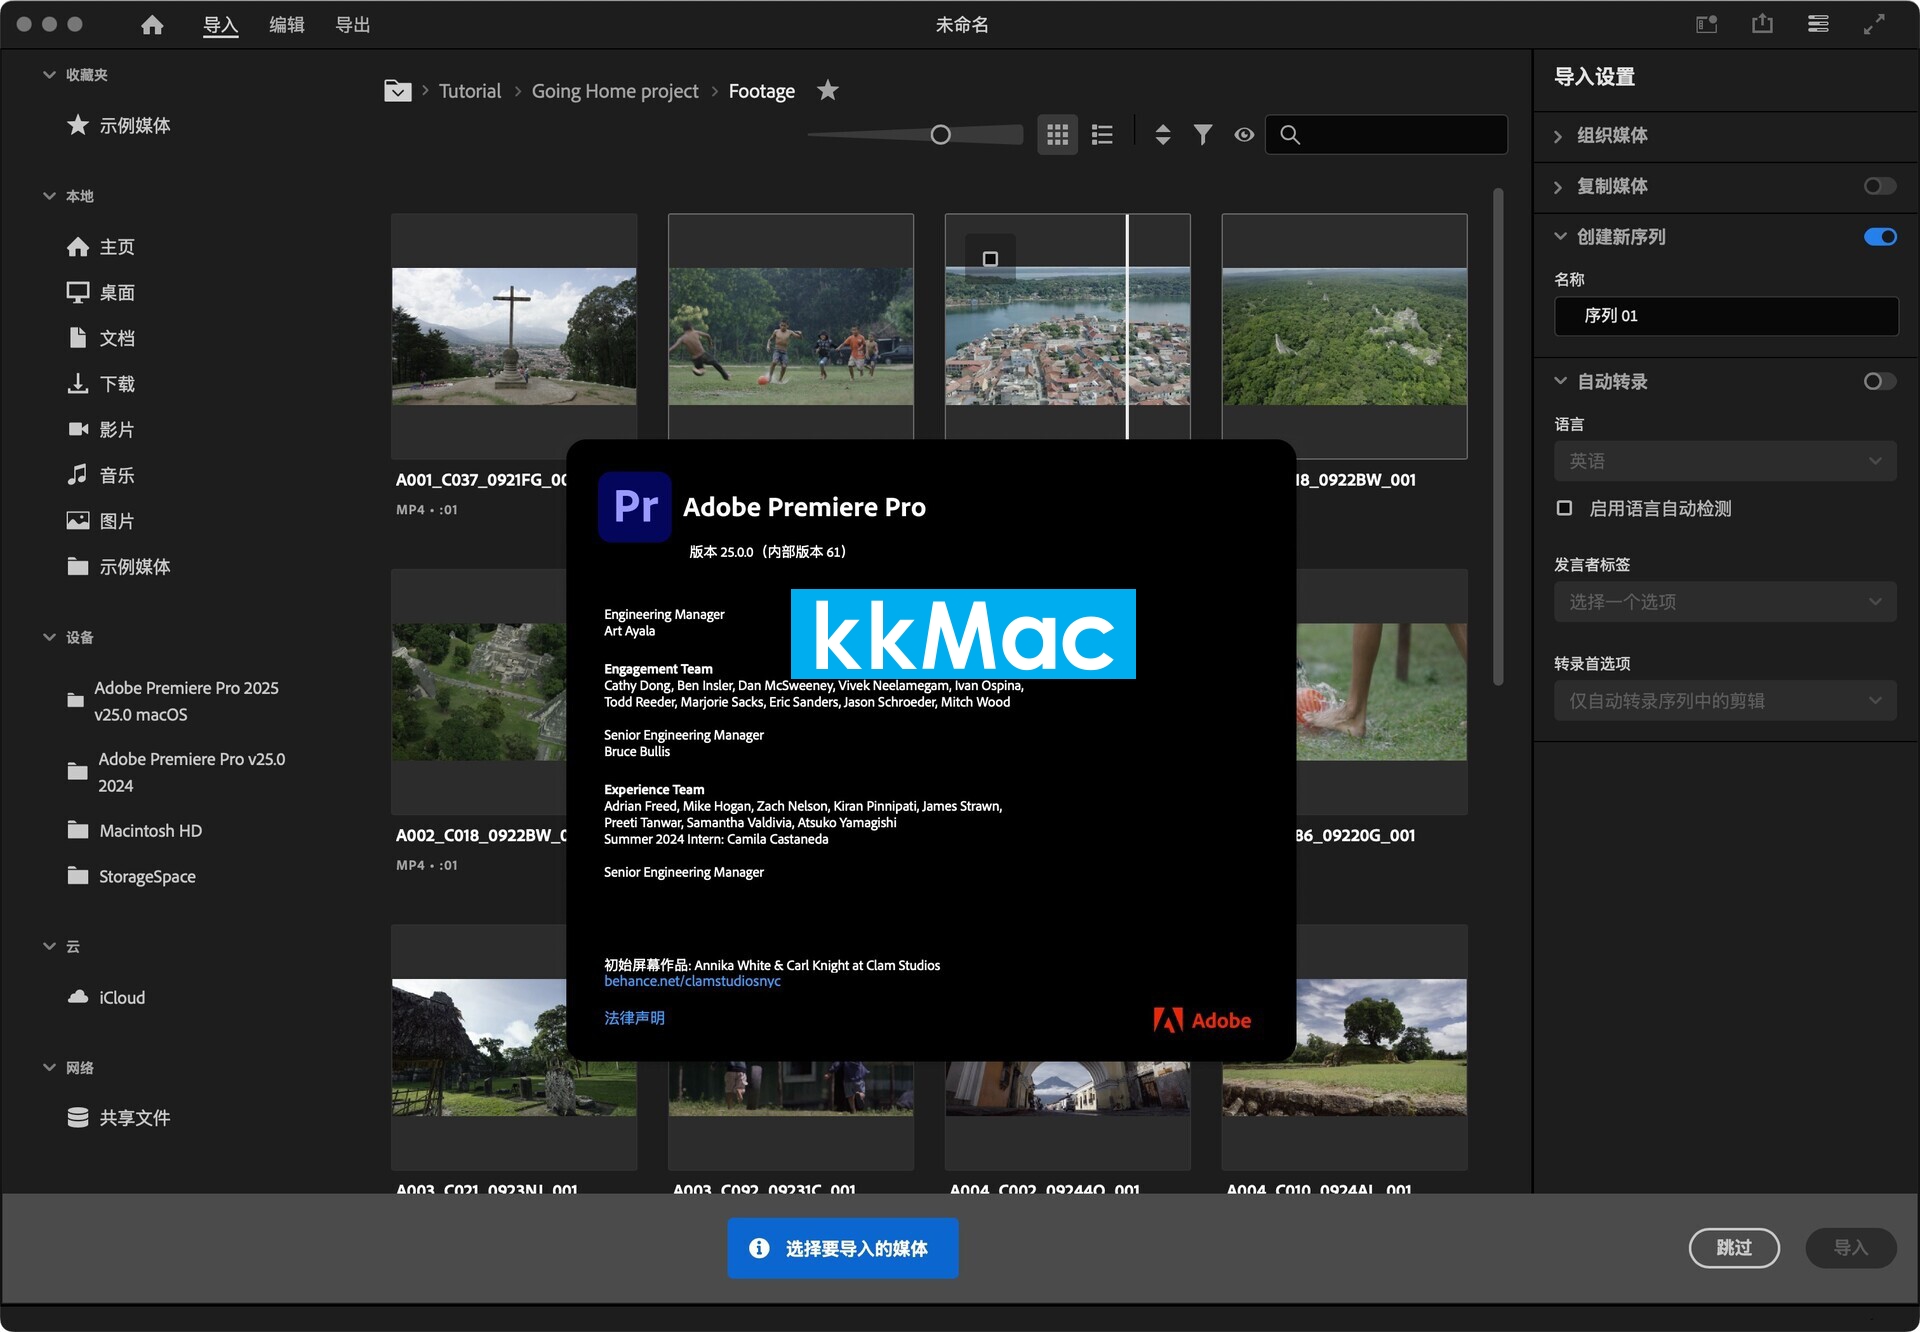Toggle full screen video output icon

click(1874, 24)
